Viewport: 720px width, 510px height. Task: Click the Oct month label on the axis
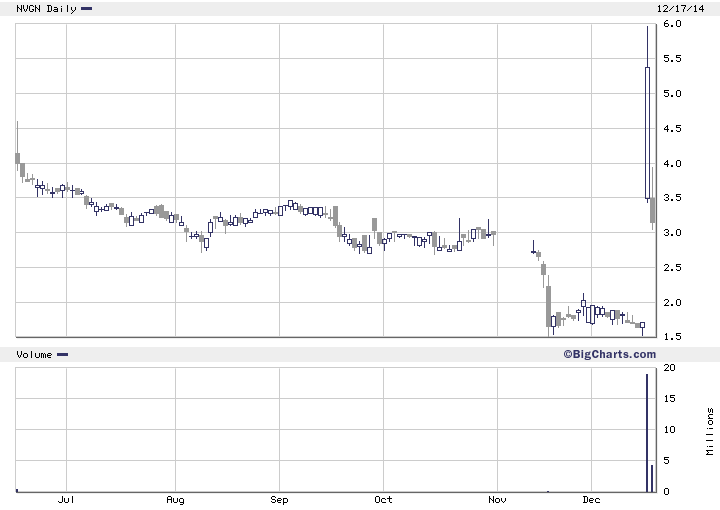coord(383,500)
